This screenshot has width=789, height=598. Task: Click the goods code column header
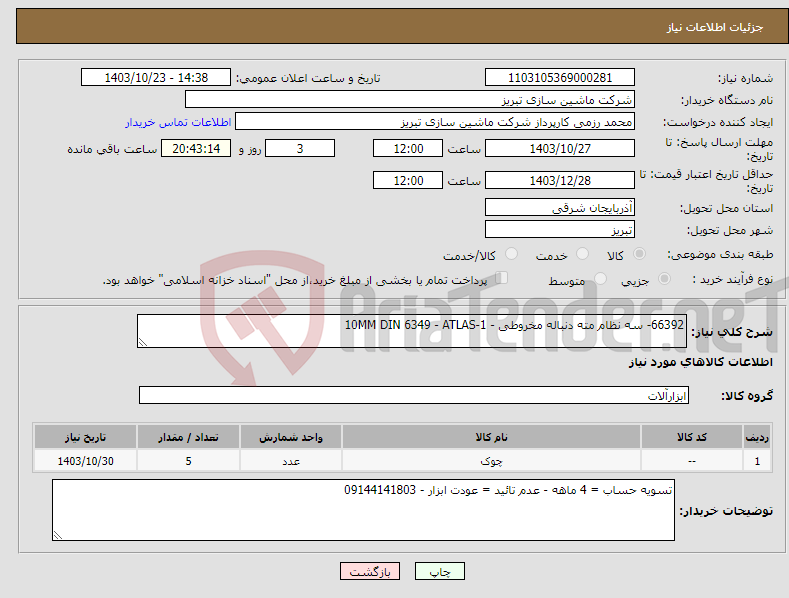pyautogui.click(x=691, y=437)
